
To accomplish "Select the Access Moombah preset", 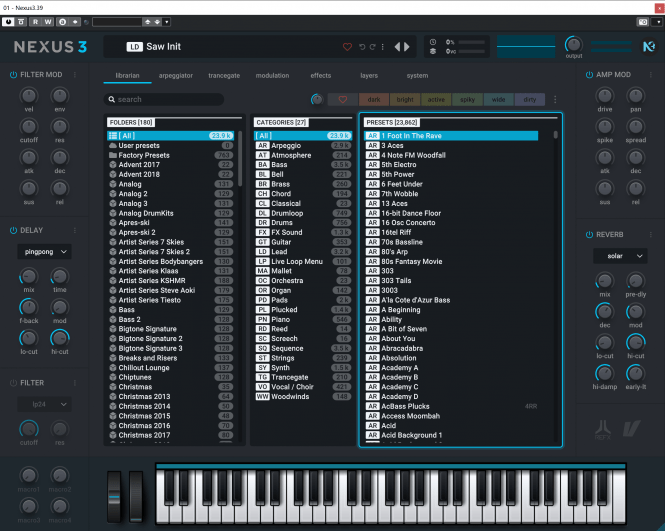I will (x=452, y=416).
